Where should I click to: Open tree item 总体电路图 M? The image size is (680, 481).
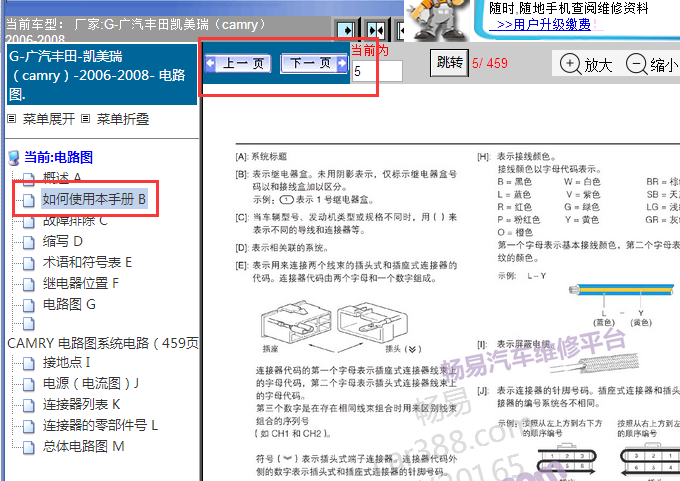(x=83, y=446)
